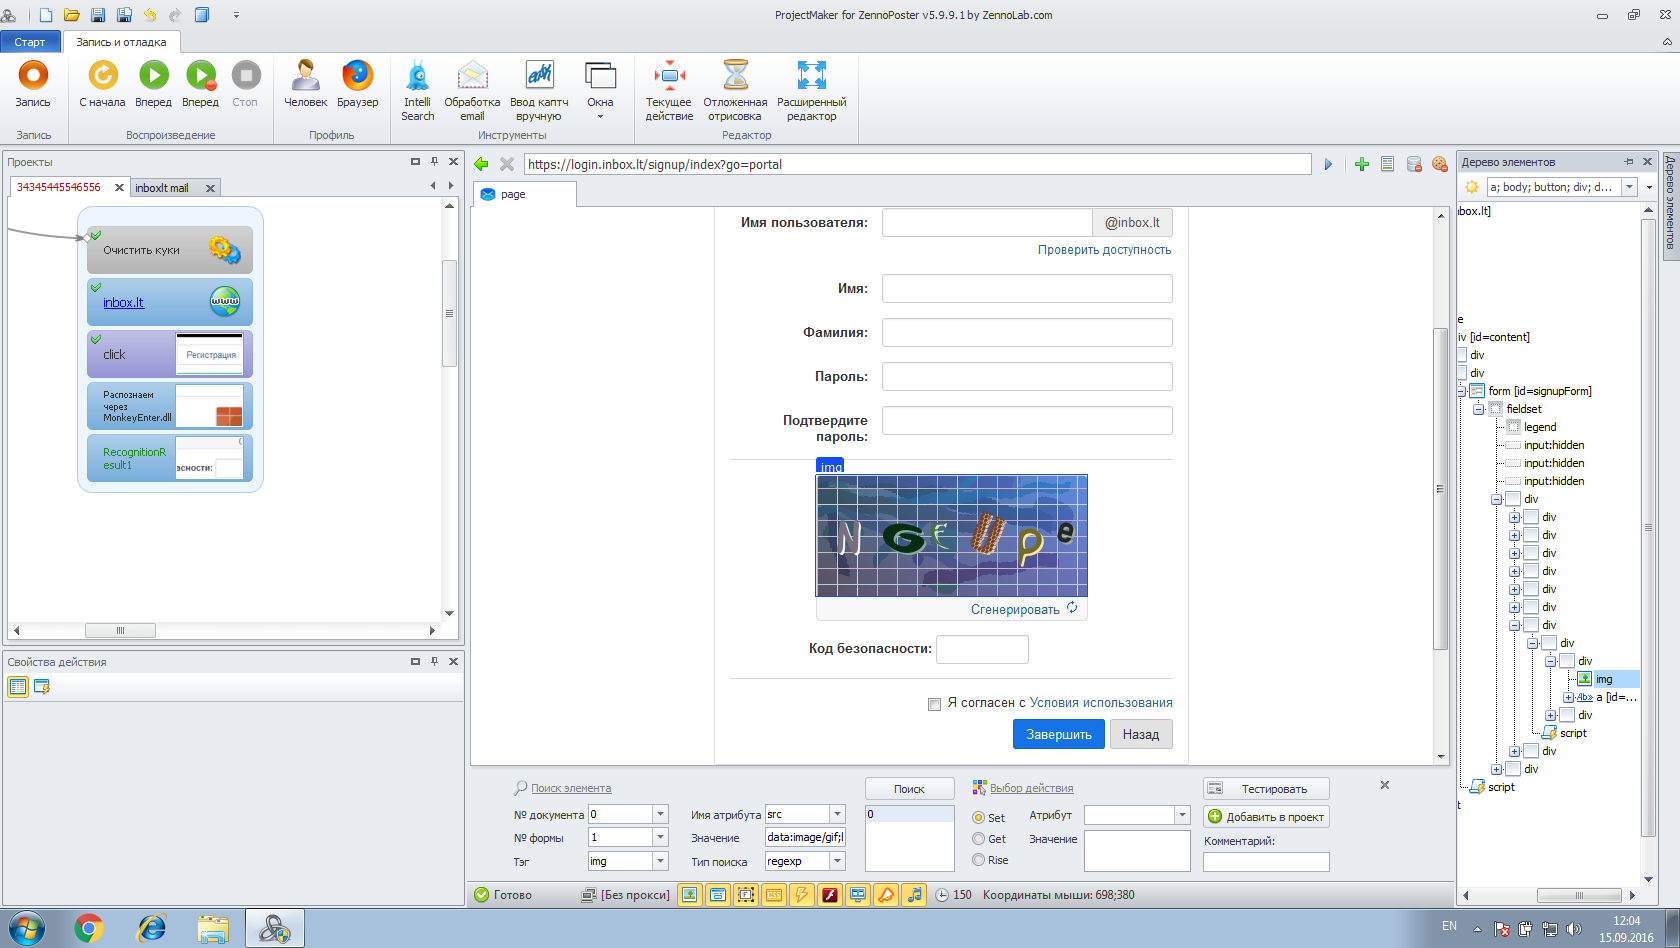Collapse the form signupForm tree node

pos(1461,391)
